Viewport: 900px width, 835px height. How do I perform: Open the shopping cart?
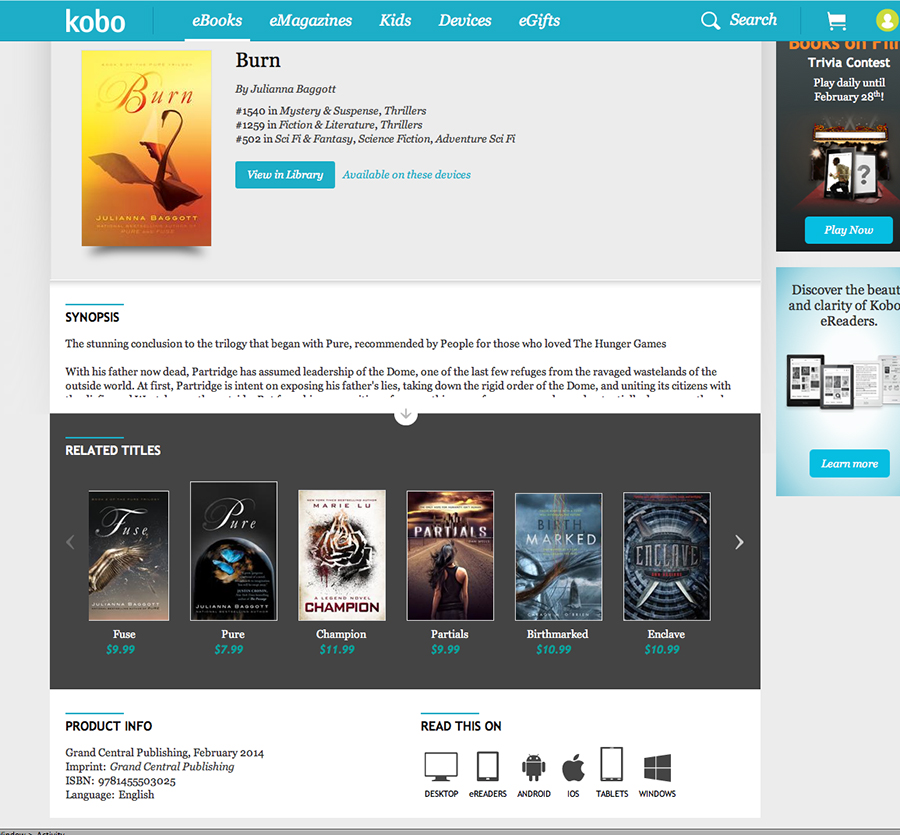point(836,21)
